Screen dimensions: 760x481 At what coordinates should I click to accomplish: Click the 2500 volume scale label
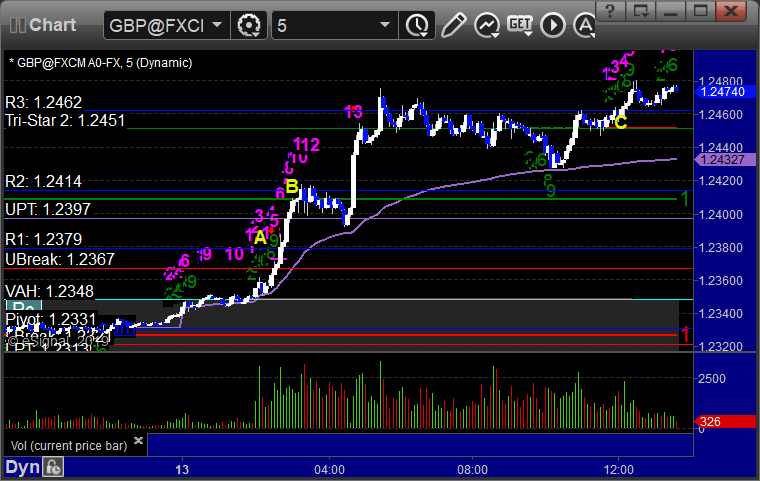pyautogui.click(x=712, y=379)
